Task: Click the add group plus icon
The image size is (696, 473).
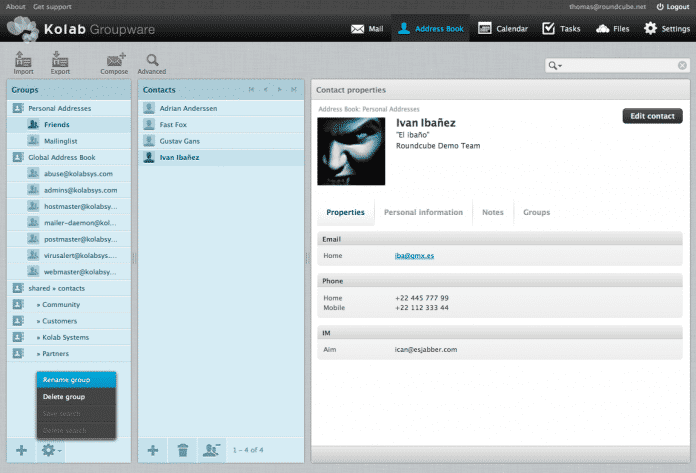Action: pyautogui.click(x=21, y=451)
